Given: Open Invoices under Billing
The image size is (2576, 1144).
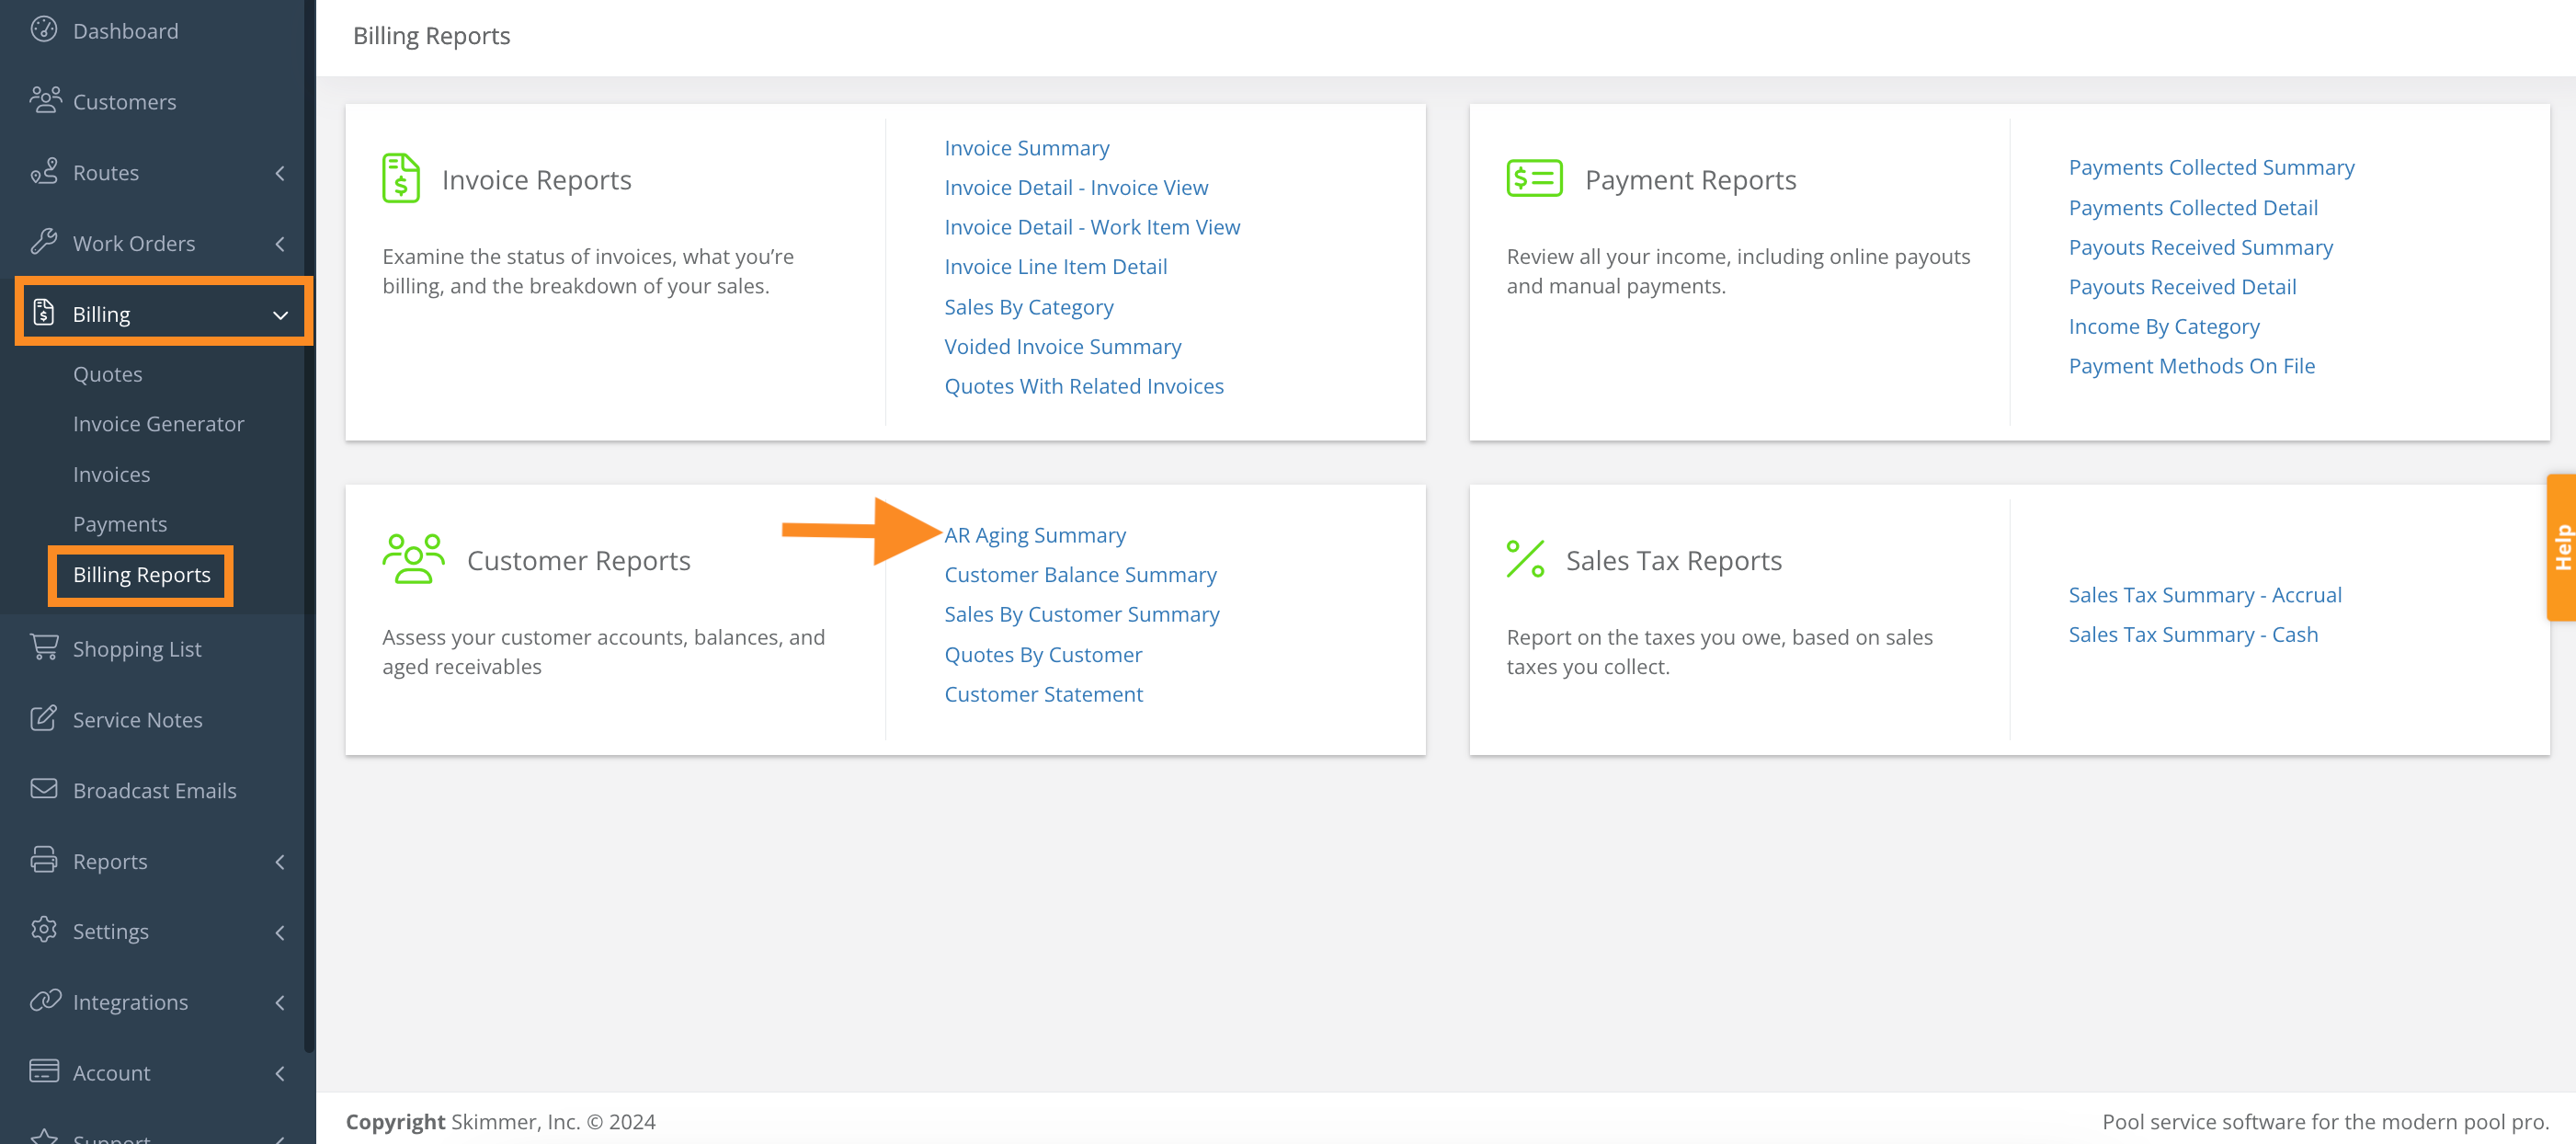Looking at the screenshot, I should pos(112,474).
